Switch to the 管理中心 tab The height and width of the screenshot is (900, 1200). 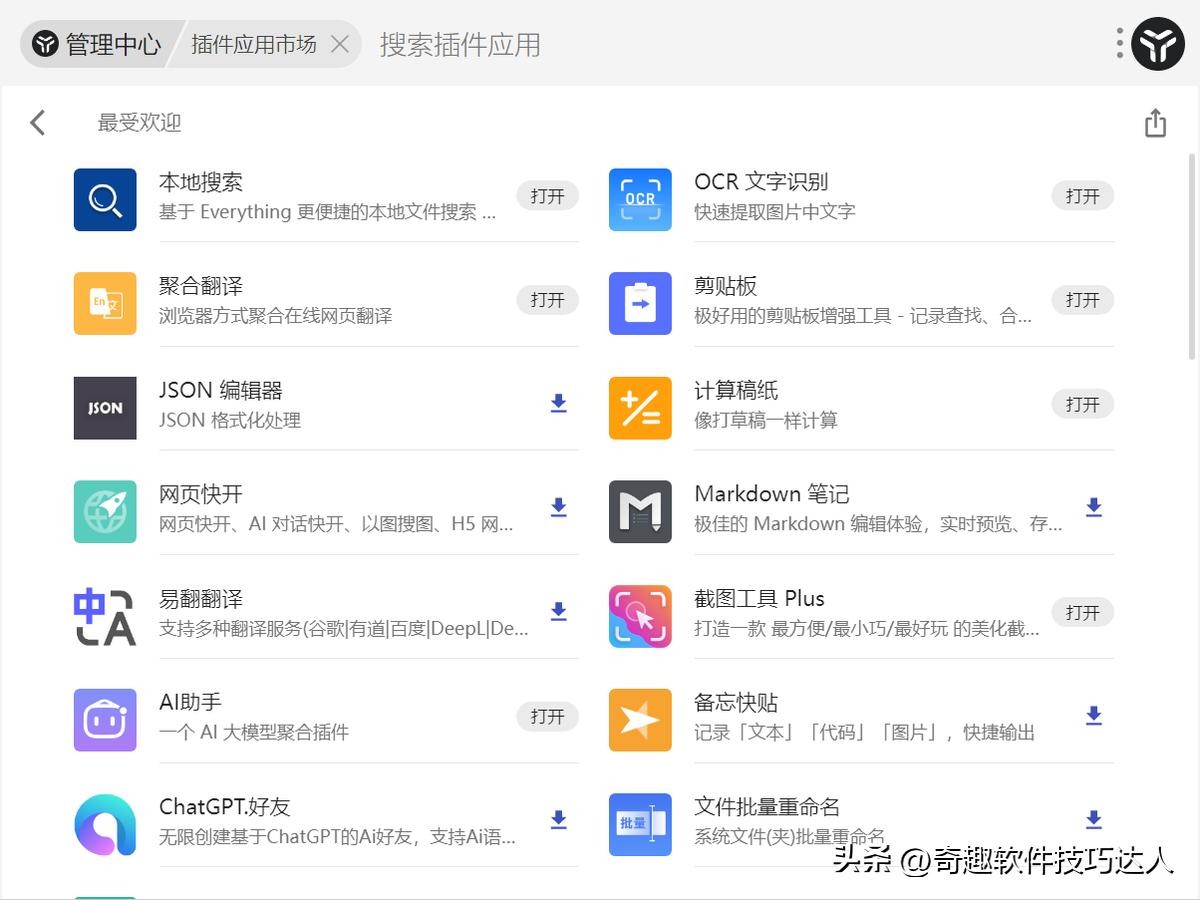pos(98,44)
